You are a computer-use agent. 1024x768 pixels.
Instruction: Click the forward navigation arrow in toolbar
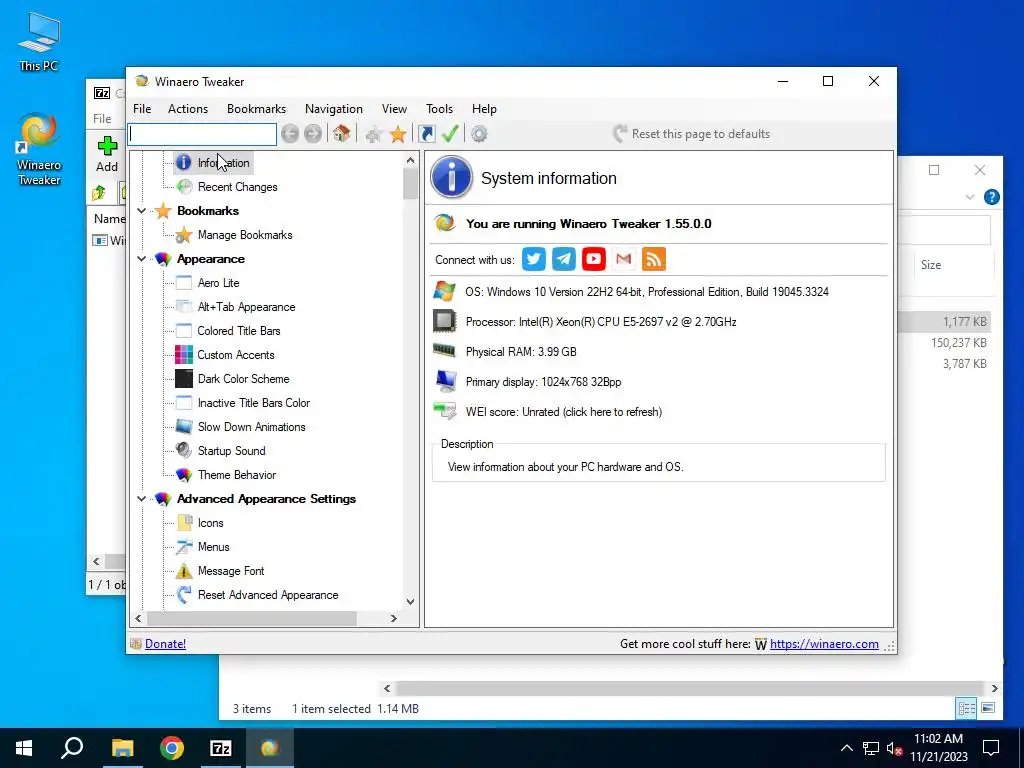tap(313, 134)
